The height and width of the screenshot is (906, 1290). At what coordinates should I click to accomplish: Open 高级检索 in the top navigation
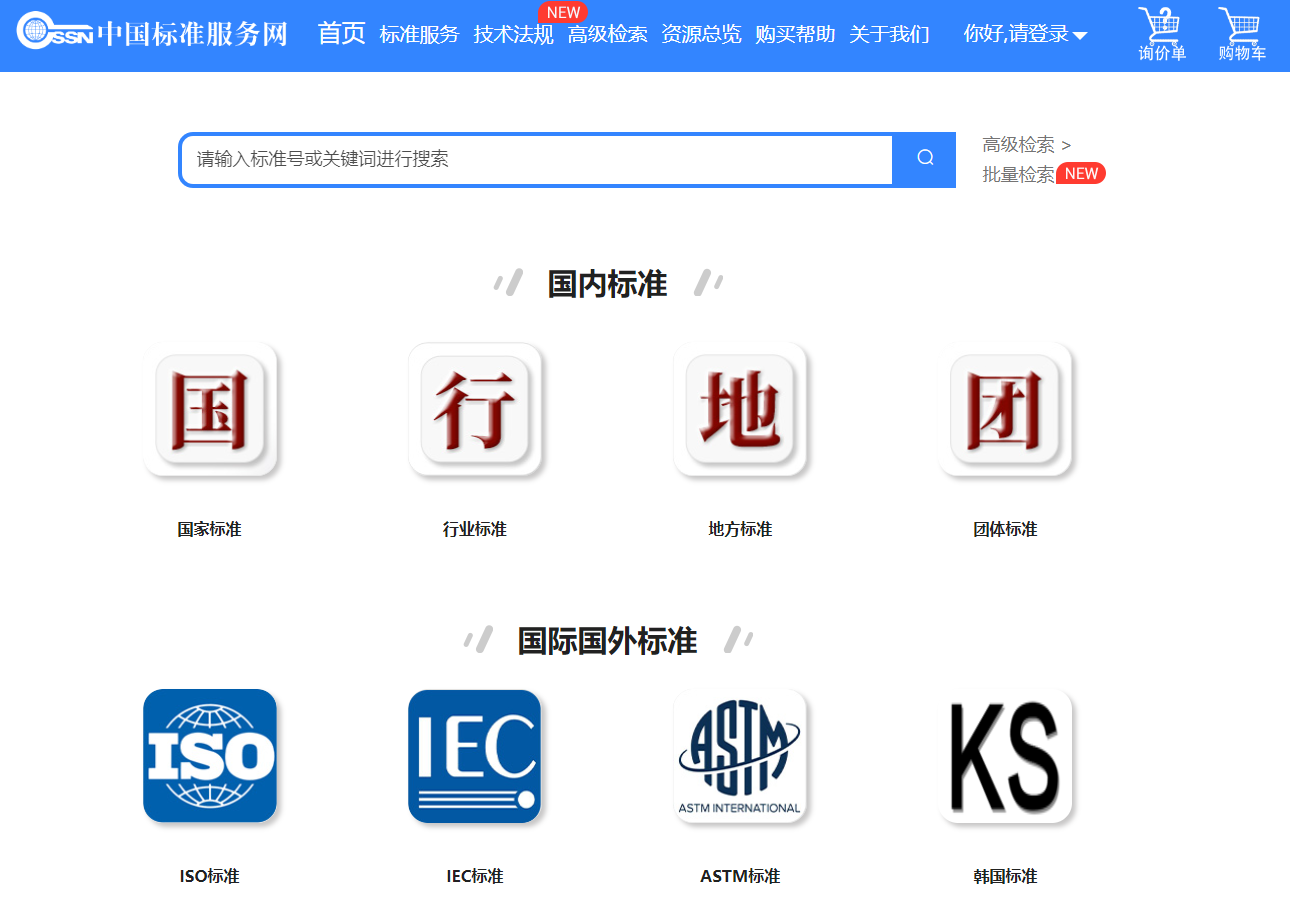click(607, 35)
